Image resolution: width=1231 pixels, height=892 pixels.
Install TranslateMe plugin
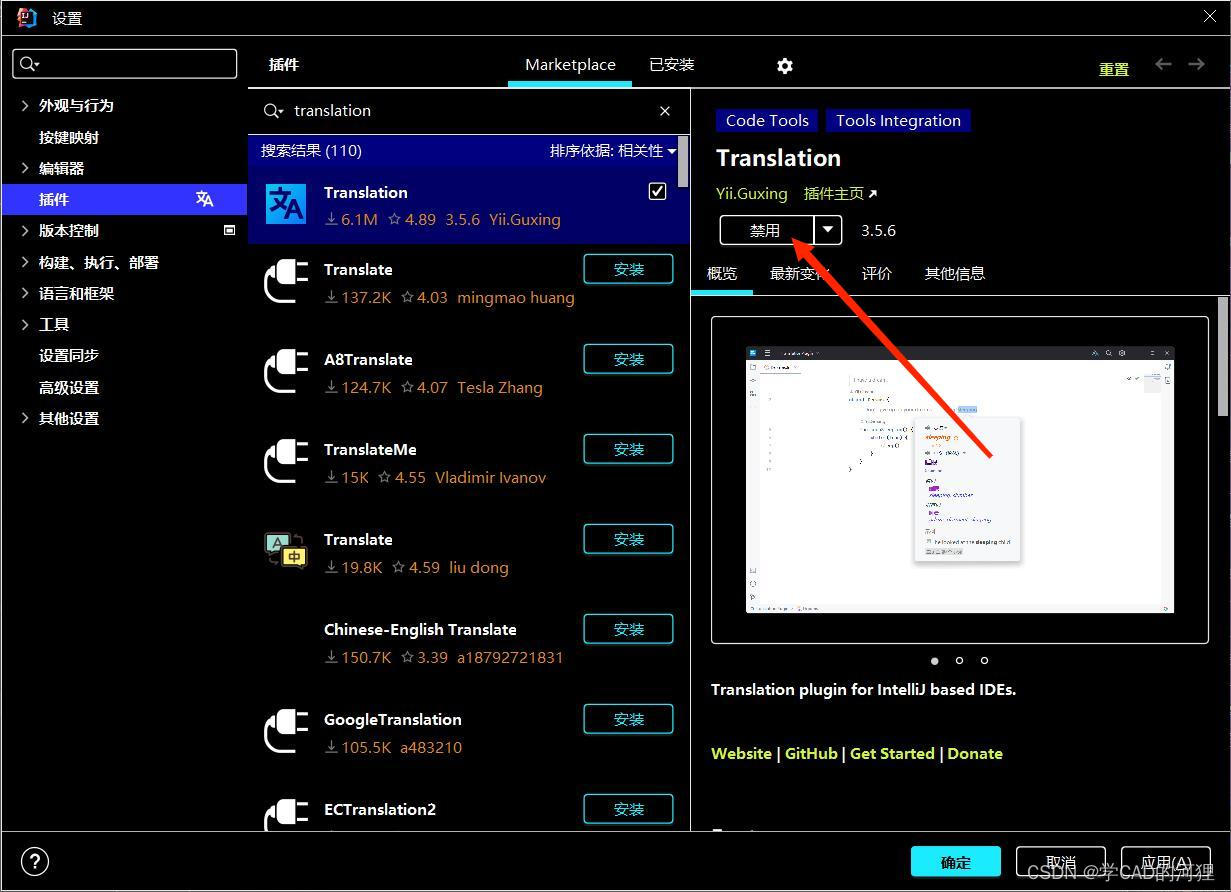(629, 449)
